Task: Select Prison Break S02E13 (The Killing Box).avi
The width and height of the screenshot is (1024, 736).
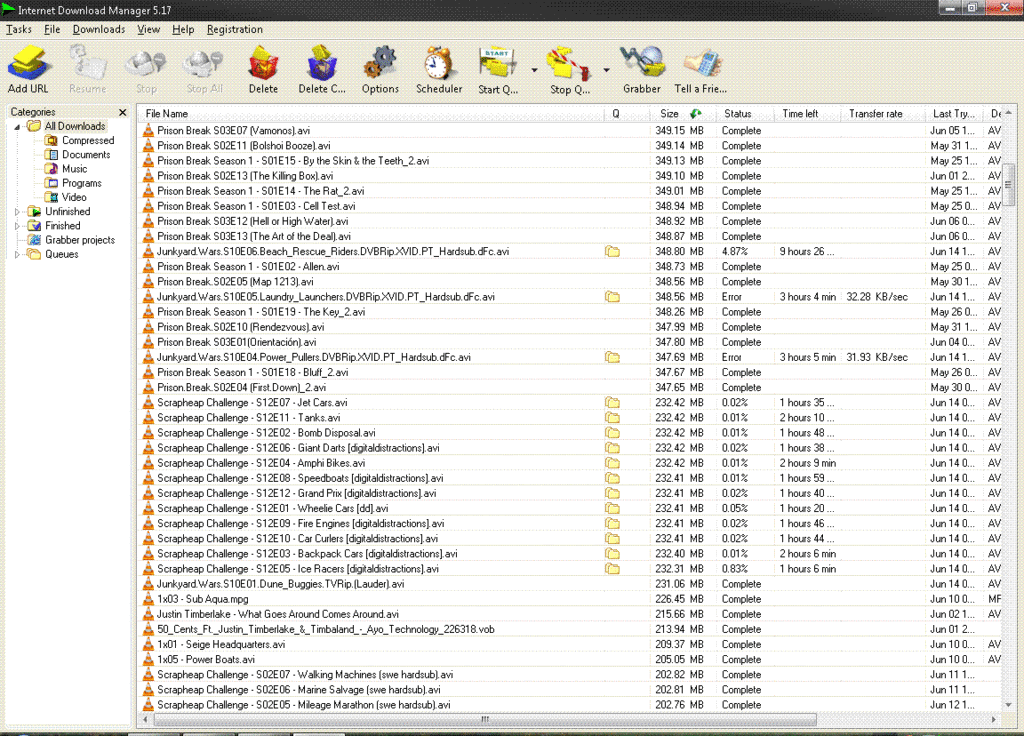Action: [x=245, y=176]
